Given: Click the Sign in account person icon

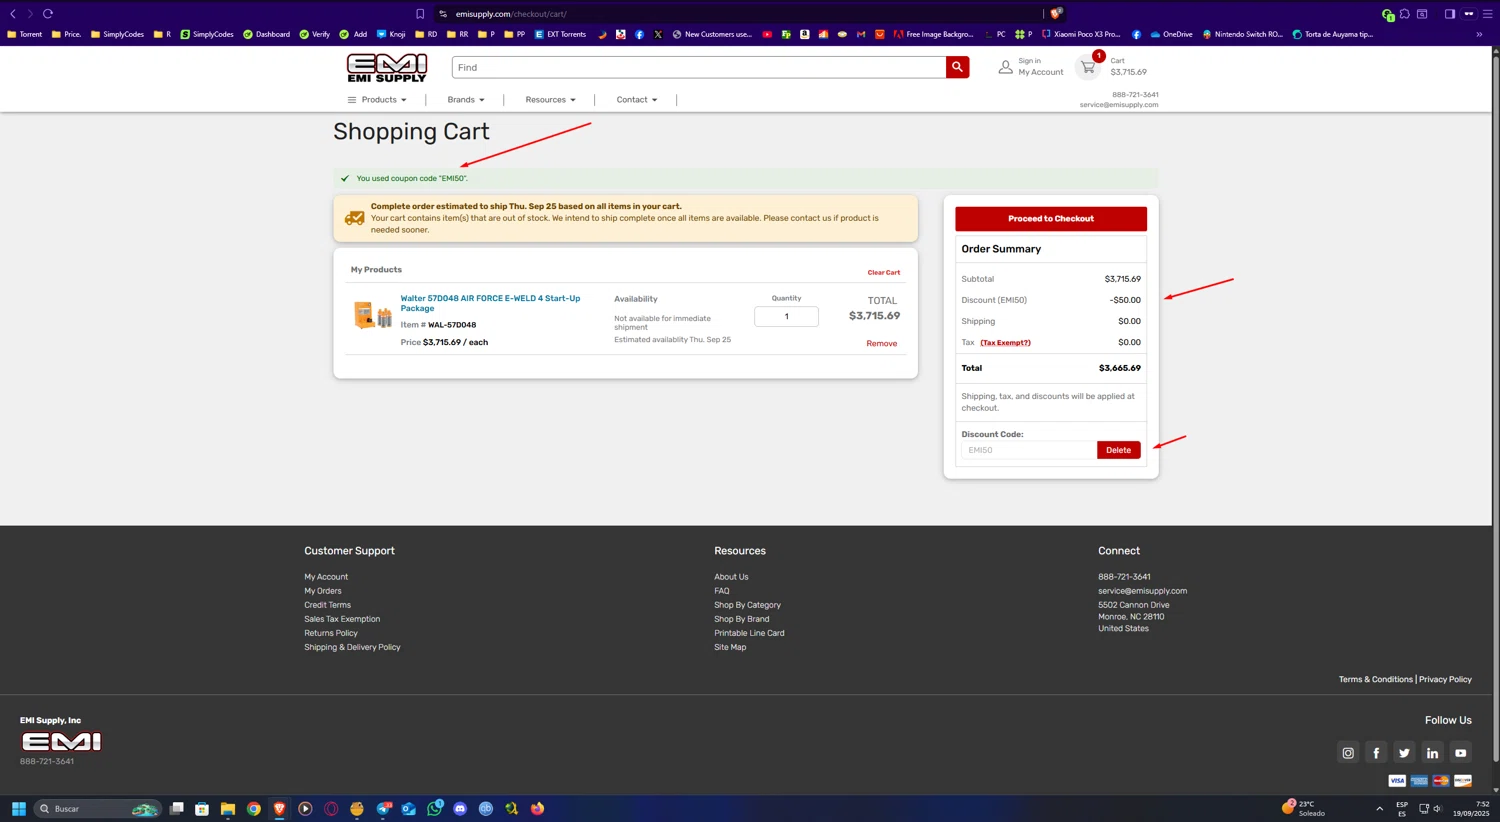Looking at the screenshot, I should pos(1005,67).
